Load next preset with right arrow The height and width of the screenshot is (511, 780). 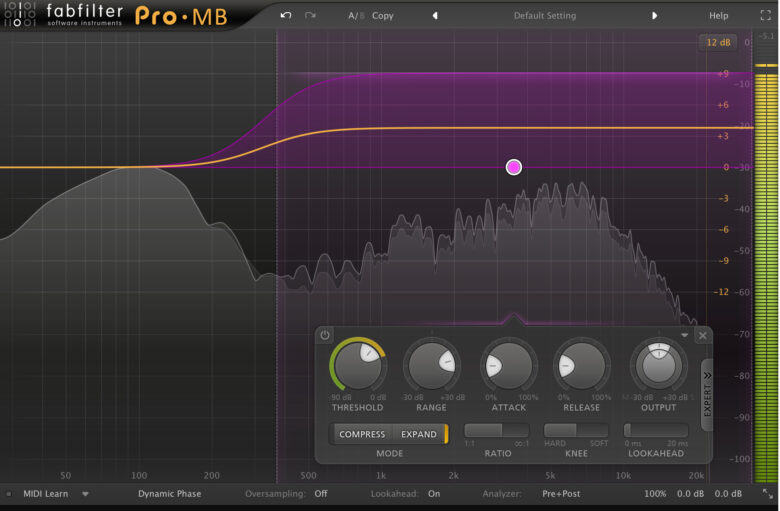pyautogui.click(x=654, y=15)
